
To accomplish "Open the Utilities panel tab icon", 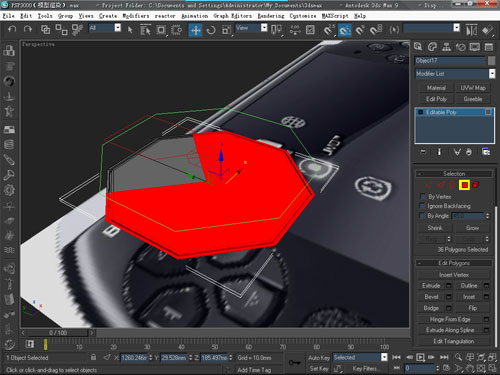I will [489, 47].
